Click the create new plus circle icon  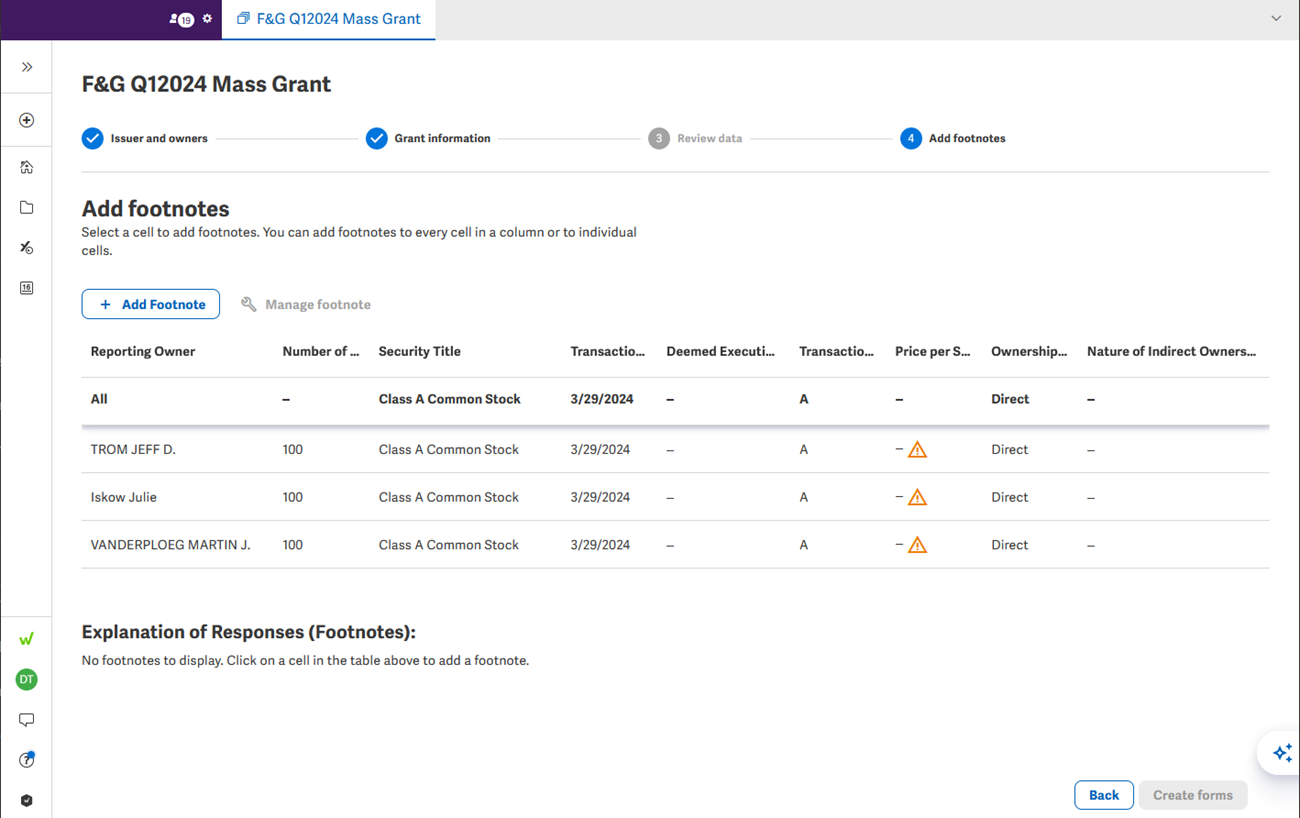click(x=27, y=120)
